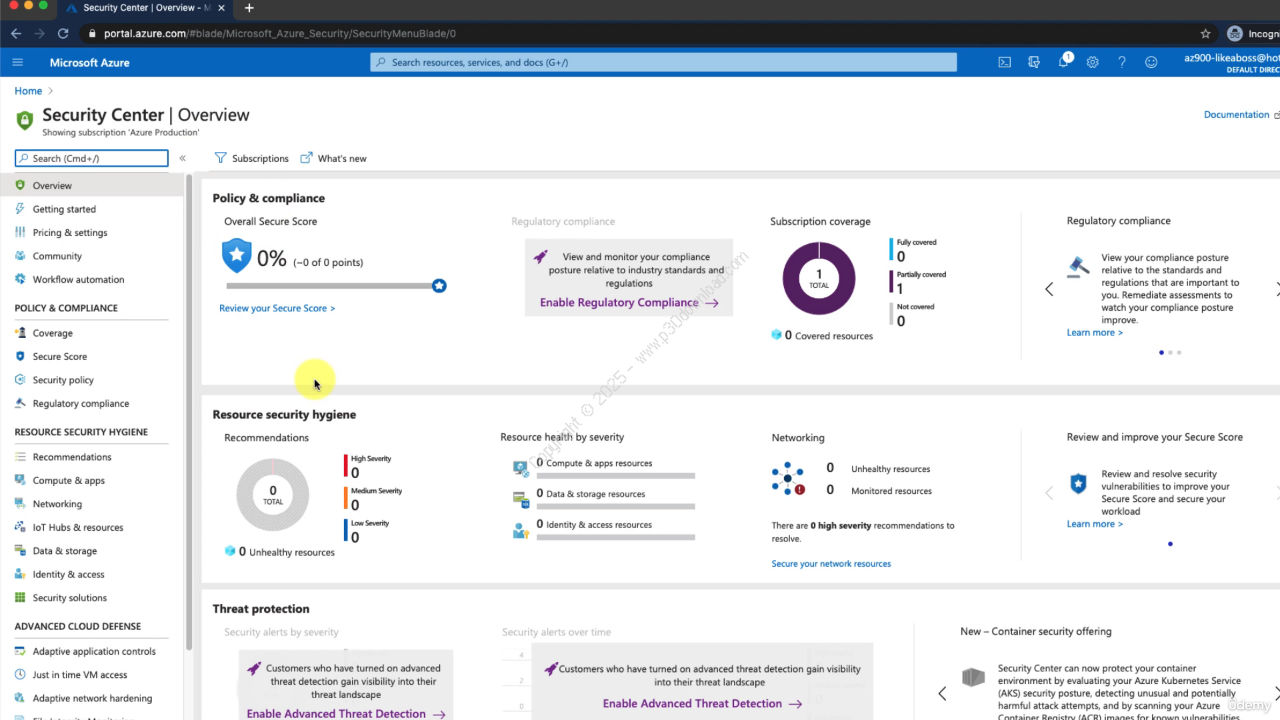Image resolution: width=1280 pixels, height=720 pixels.
Task: Click Learn more under Regulatory compliance
Action: click(x=1094, y=332)
